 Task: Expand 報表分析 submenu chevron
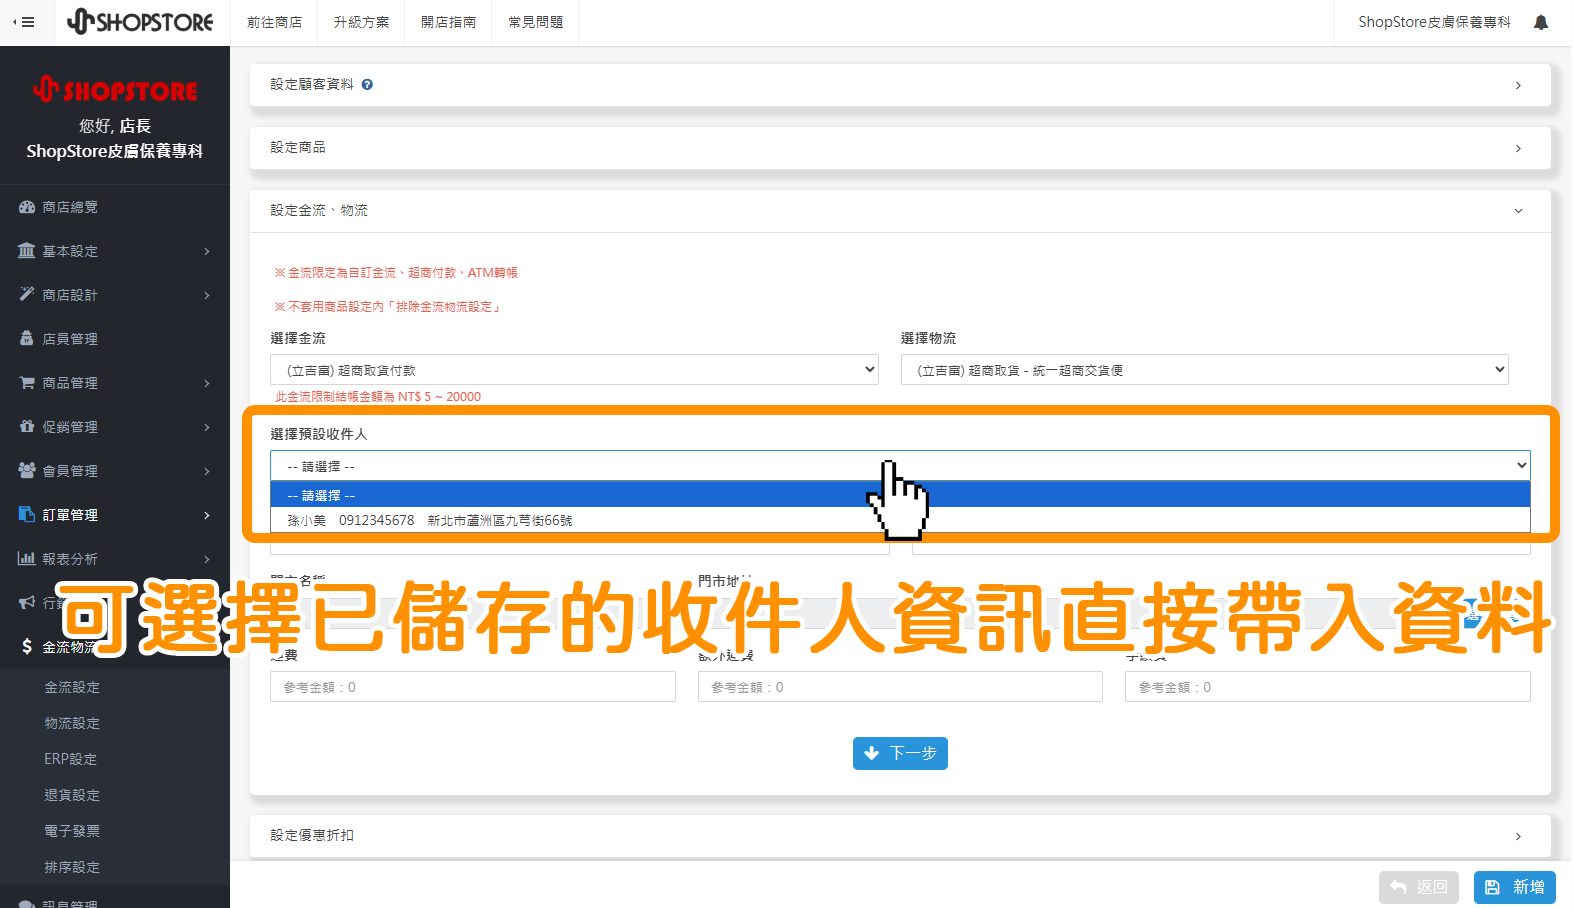(x=207, y=559)
